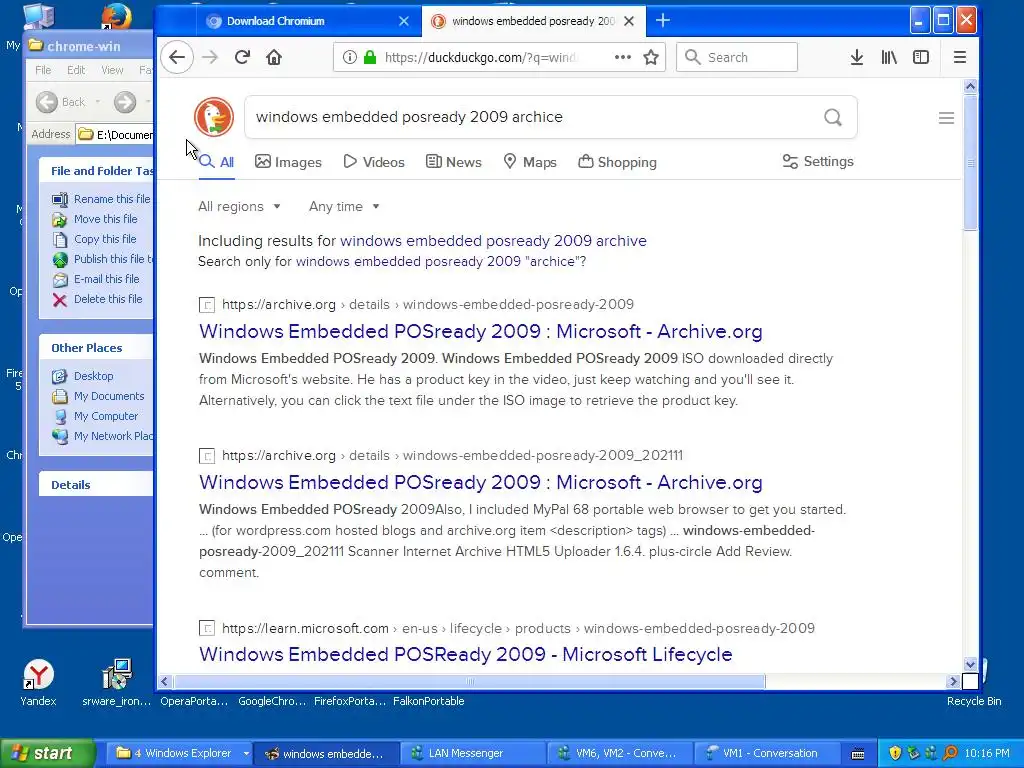Screen dimensions: 1024x768
Task: Open the File menu in chrome-win window
Action: [x=43, y=70]
